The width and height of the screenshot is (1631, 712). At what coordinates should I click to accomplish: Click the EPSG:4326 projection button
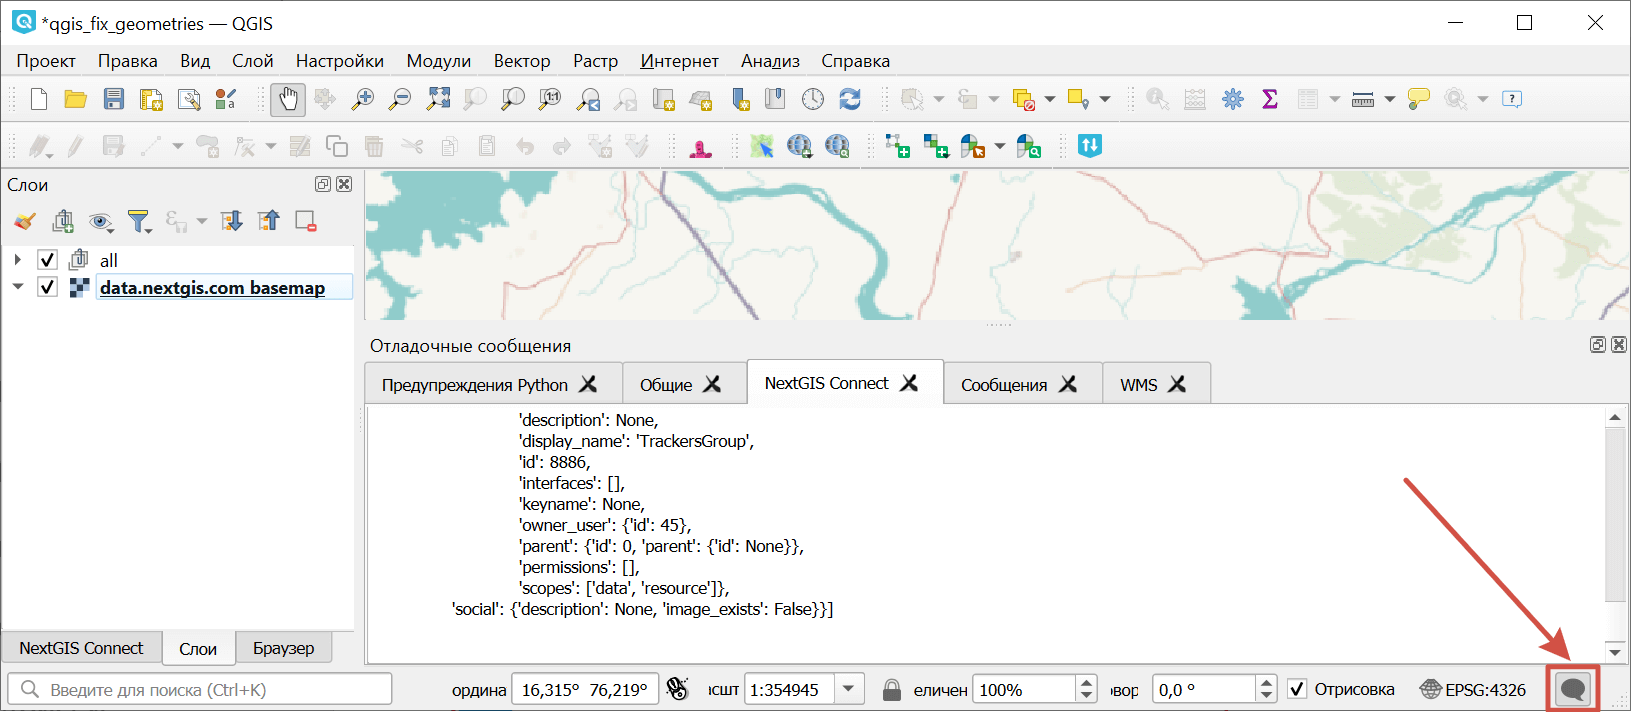click(x=1473, y=689)
